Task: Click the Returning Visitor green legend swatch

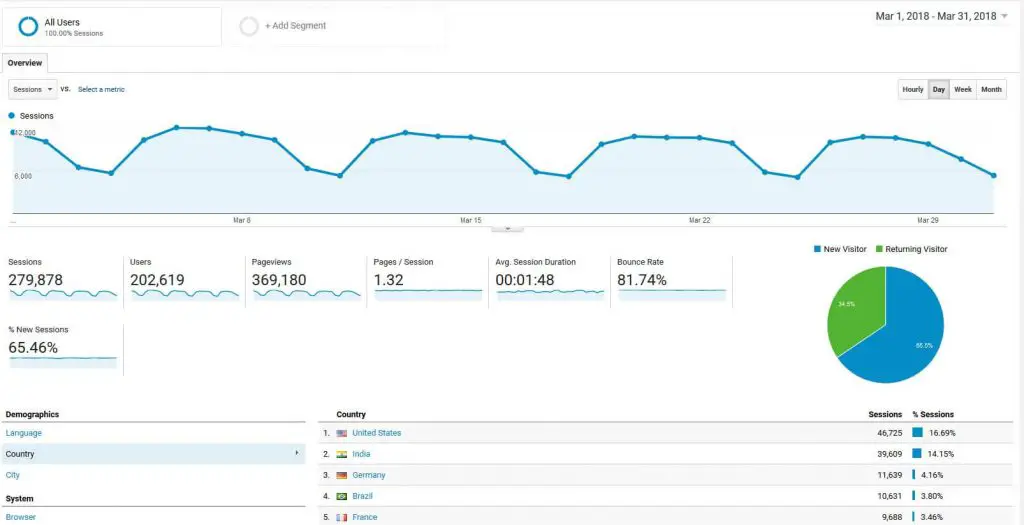Action: 878,249
